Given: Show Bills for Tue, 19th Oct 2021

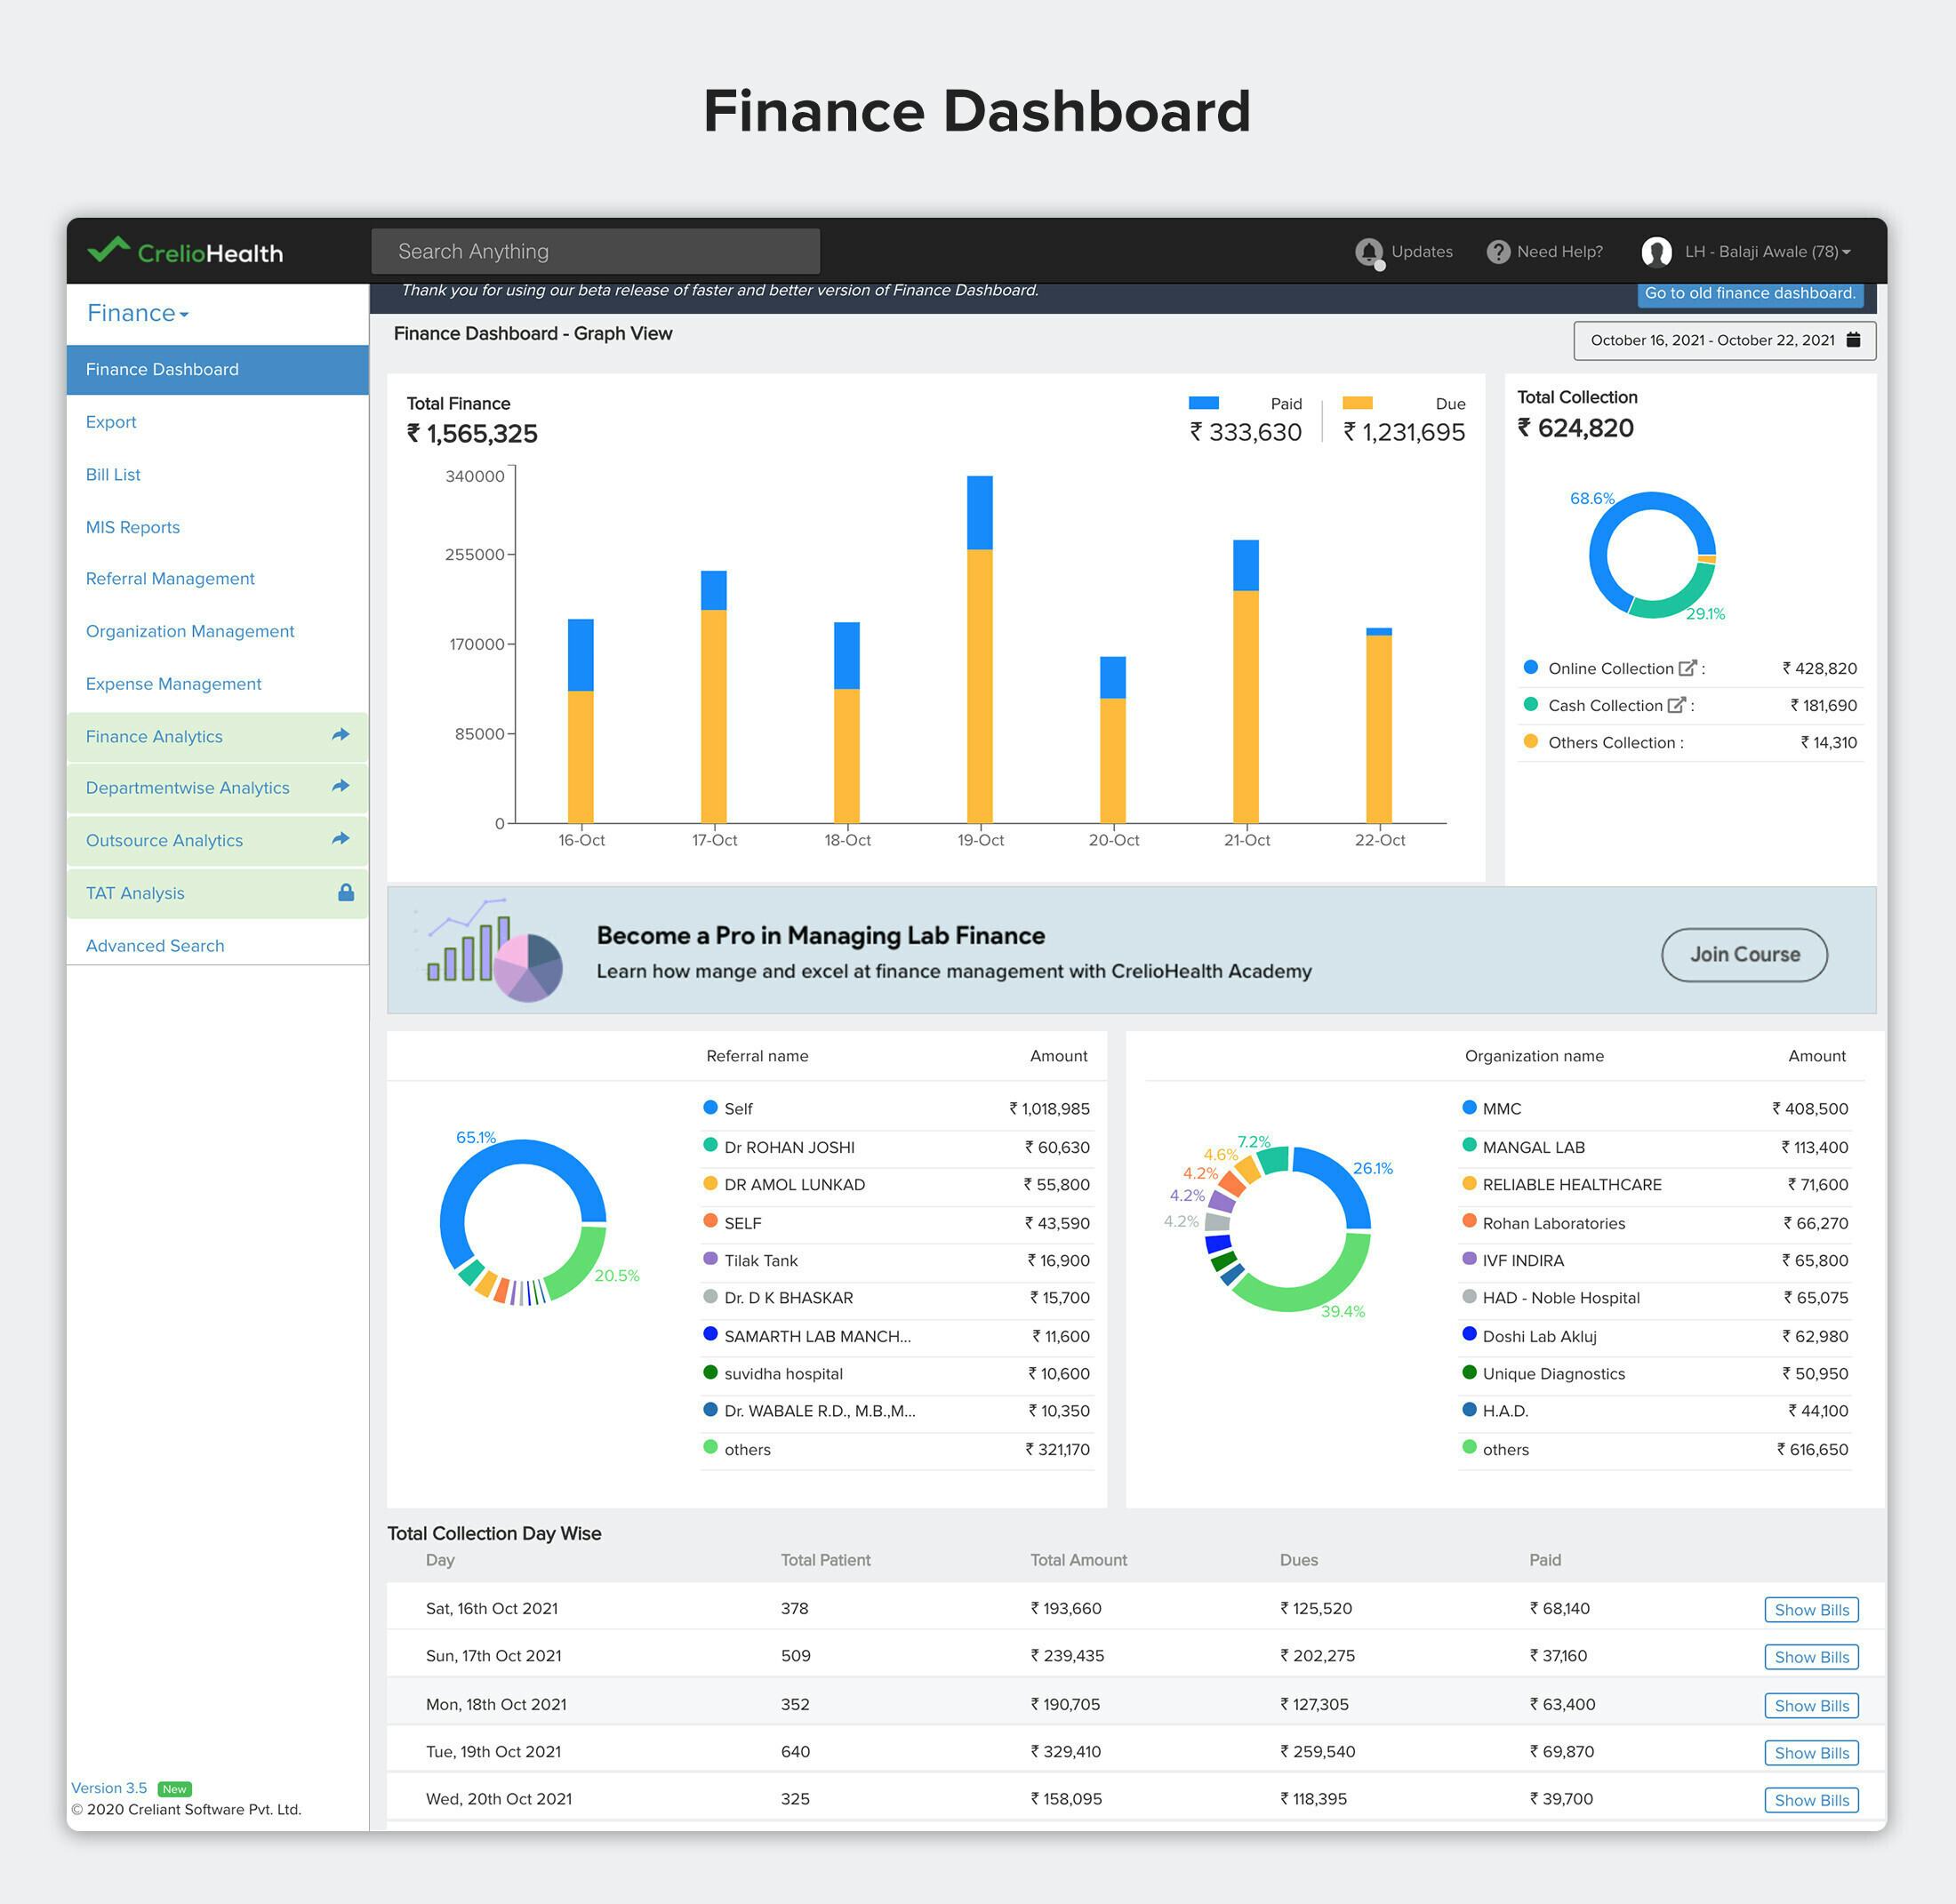Looking at the screenshot, I should [1810, 1752].
